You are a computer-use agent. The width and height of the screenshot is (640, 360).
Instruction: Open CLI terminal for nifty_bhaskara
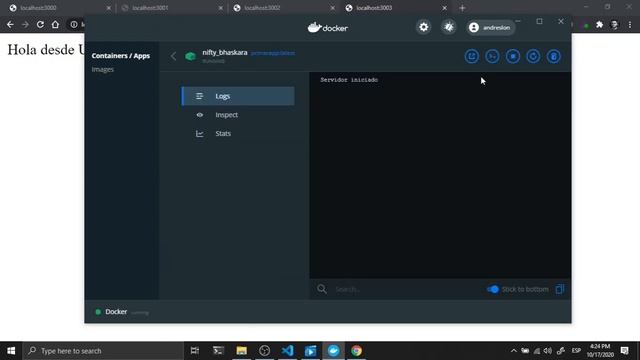coord(492,56)
